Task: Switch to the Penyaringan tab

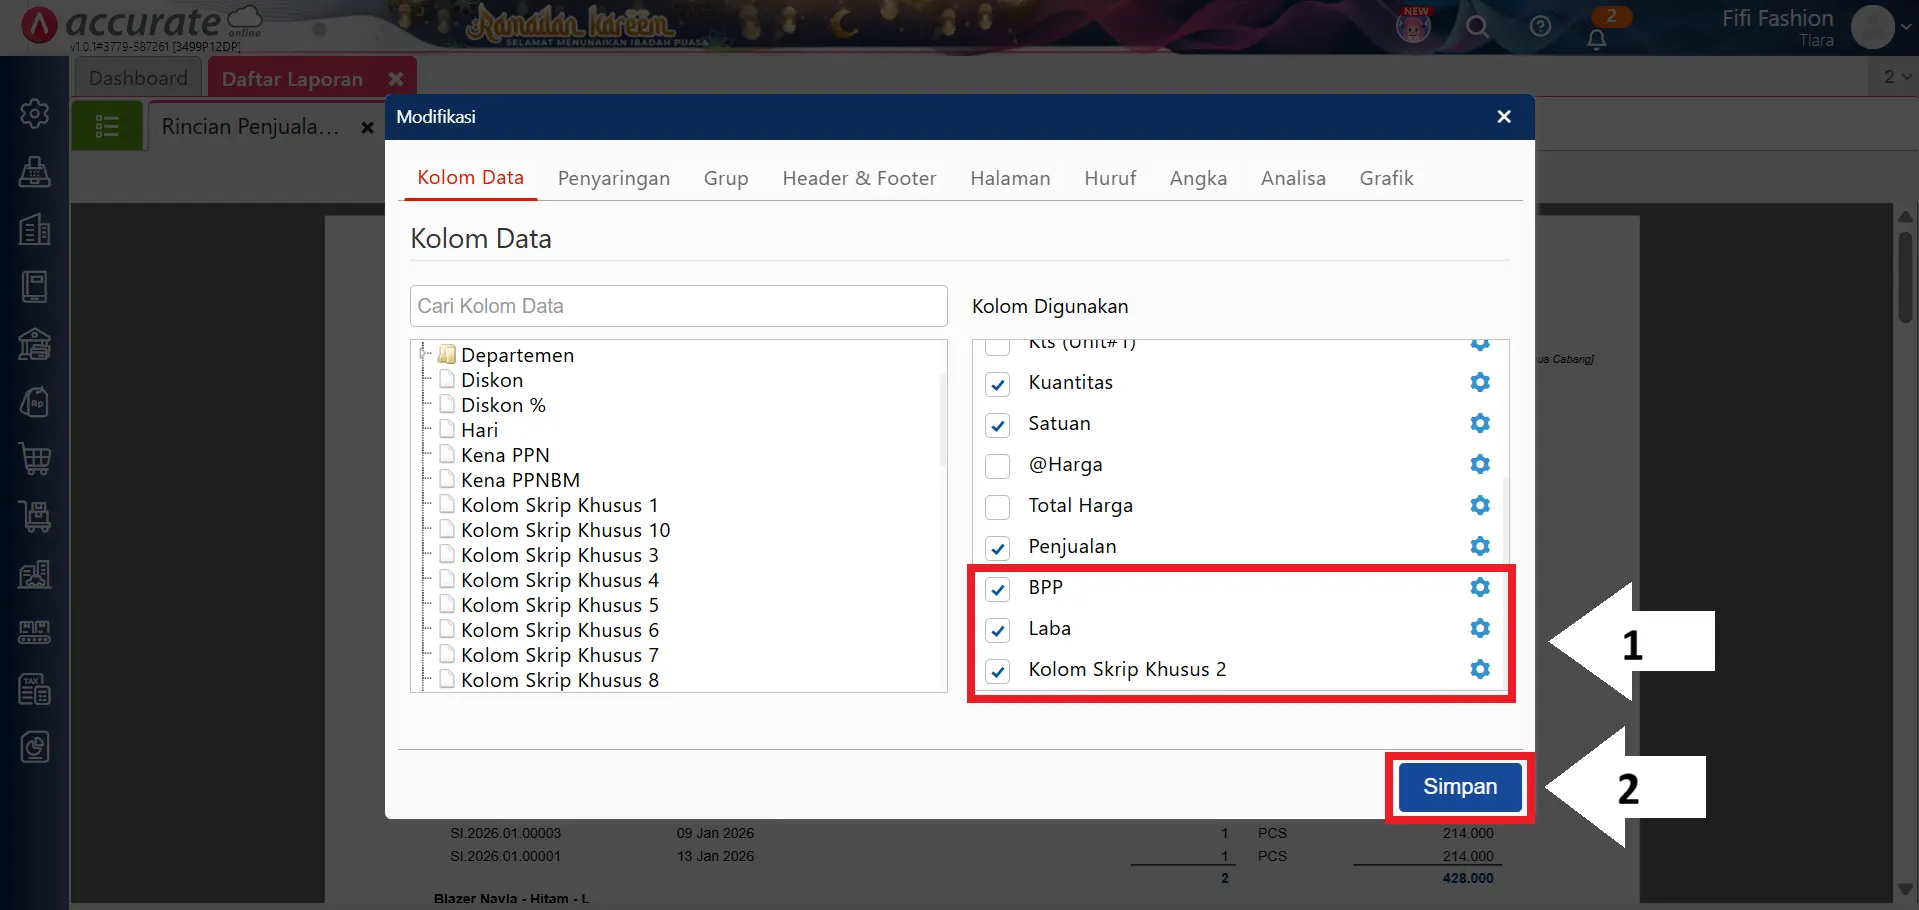Action: coord(613,179)
